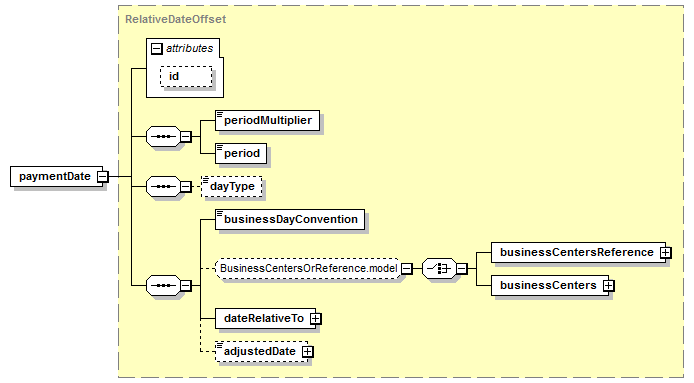This screenshot has height=383, width=694.
Task: Select the period element
Action: 241,153
